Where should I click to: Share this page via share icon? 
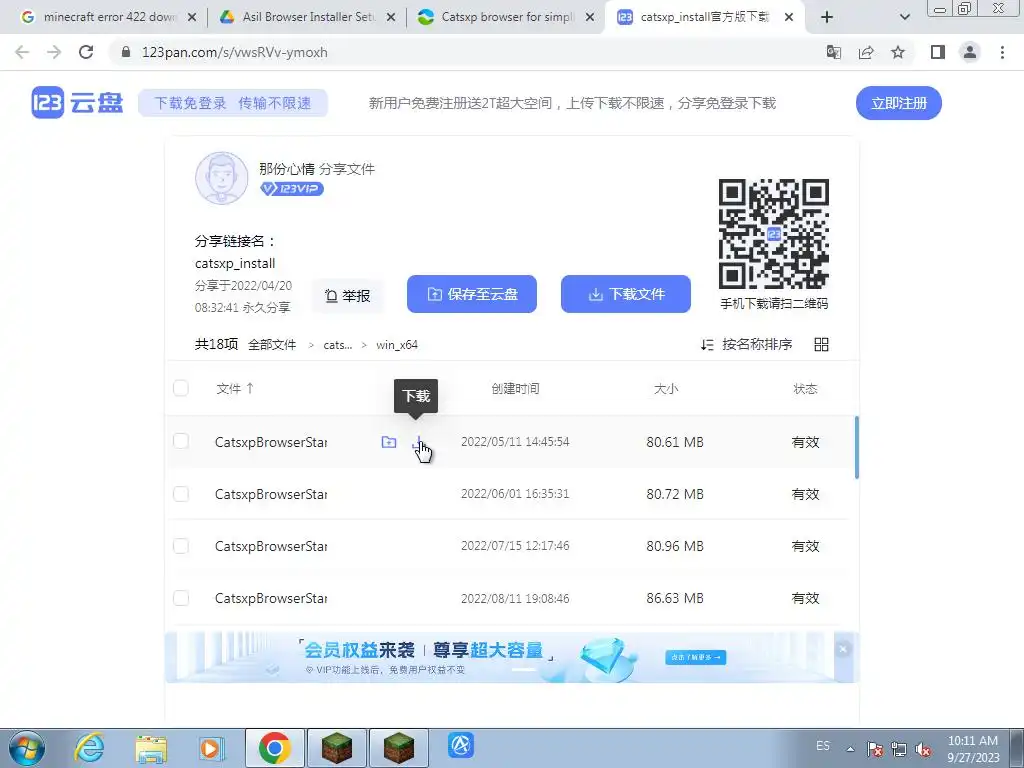866,52
